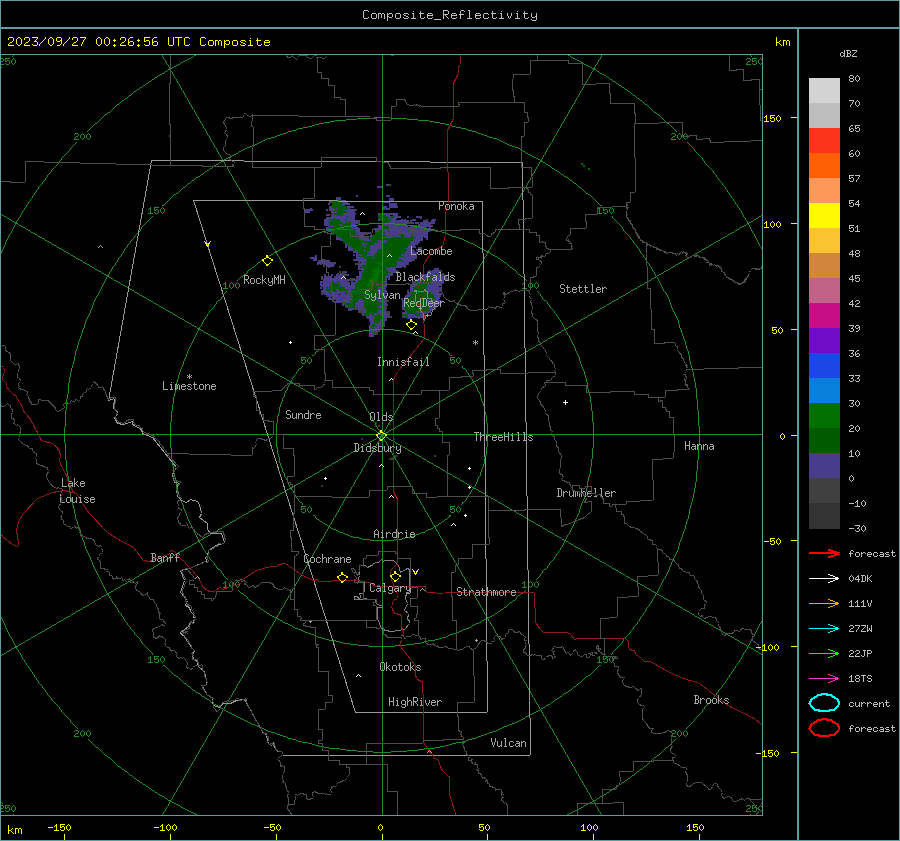Click the Brooks city label
Screen dimensions: 900x841
[711, 700]
